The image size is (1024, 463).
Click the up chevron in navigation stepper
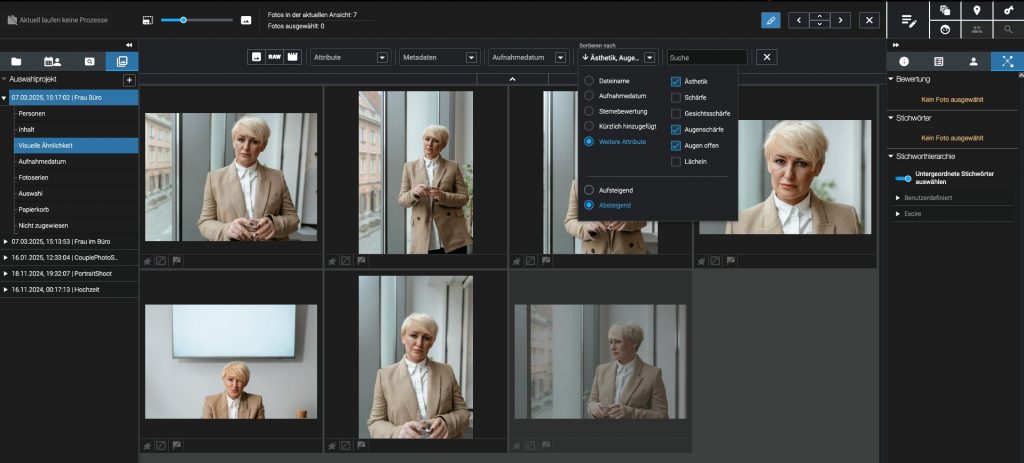point(820,16)
